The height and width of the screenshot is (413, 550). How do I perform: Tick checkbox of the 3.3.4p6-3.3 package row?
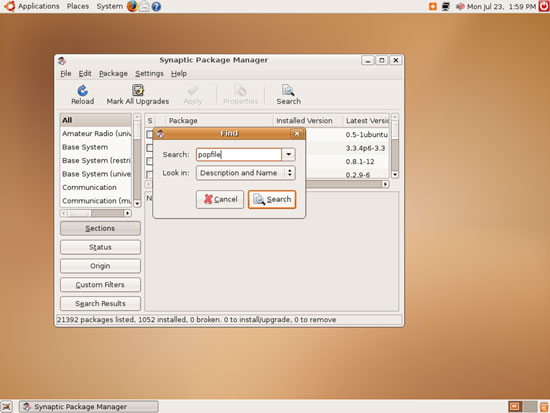pyautogui.click(x=149, y=148)
